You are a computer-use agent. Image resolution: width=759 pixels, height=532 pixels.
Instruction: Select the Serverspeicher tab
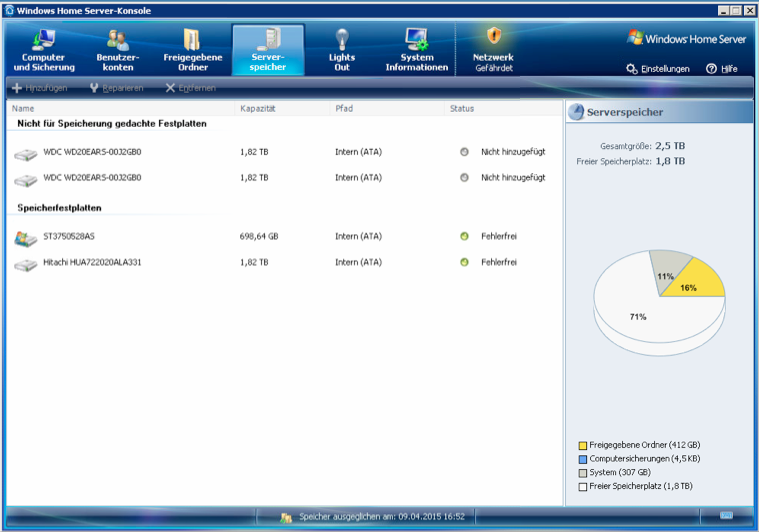coord(268,50)
